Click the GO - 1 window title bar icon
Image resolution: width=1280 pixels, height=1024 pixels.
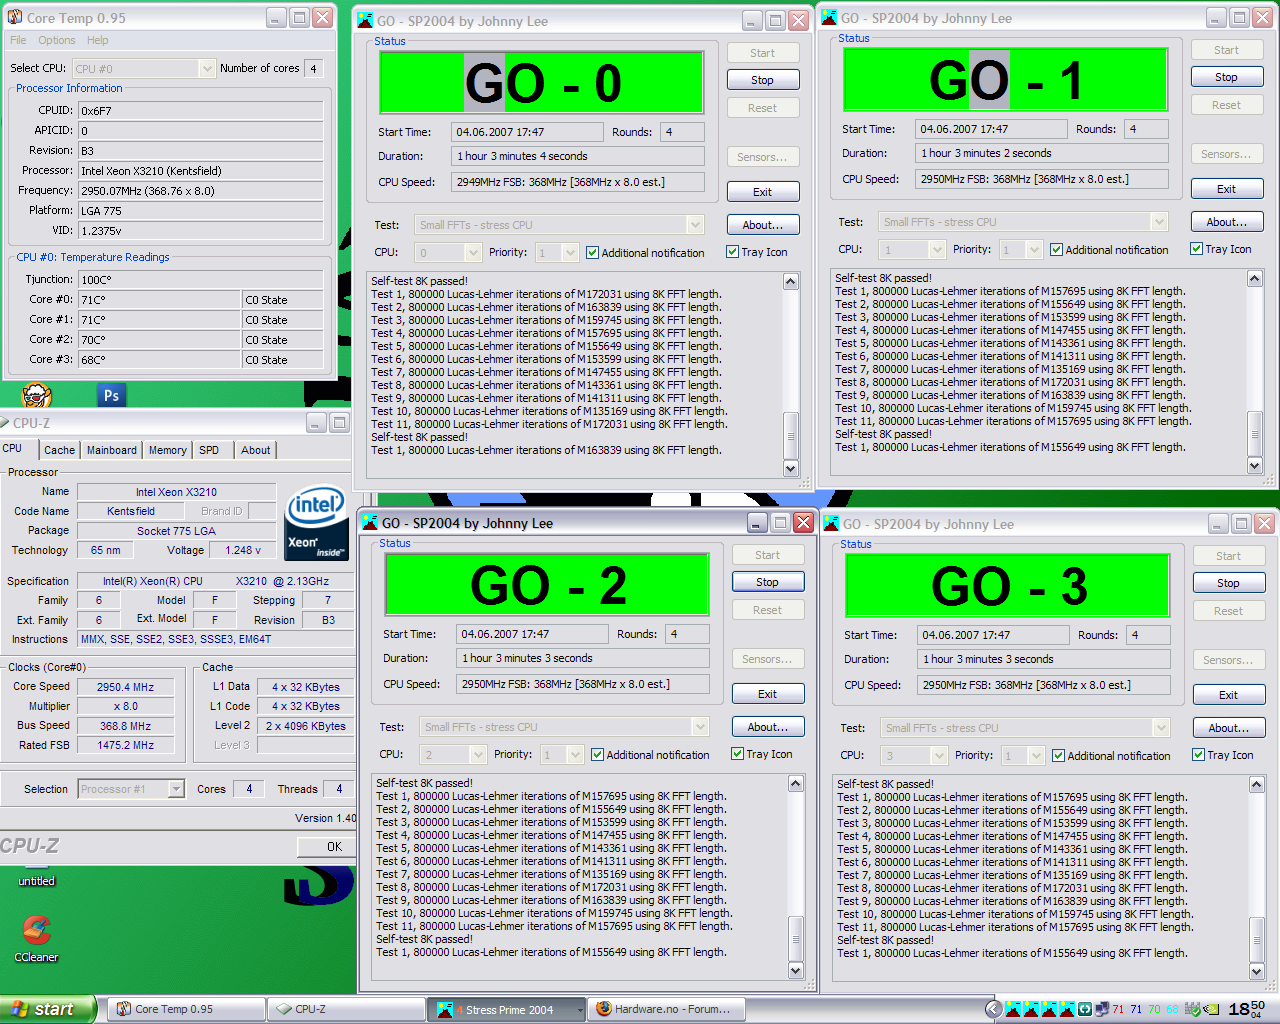coord(829,17)
